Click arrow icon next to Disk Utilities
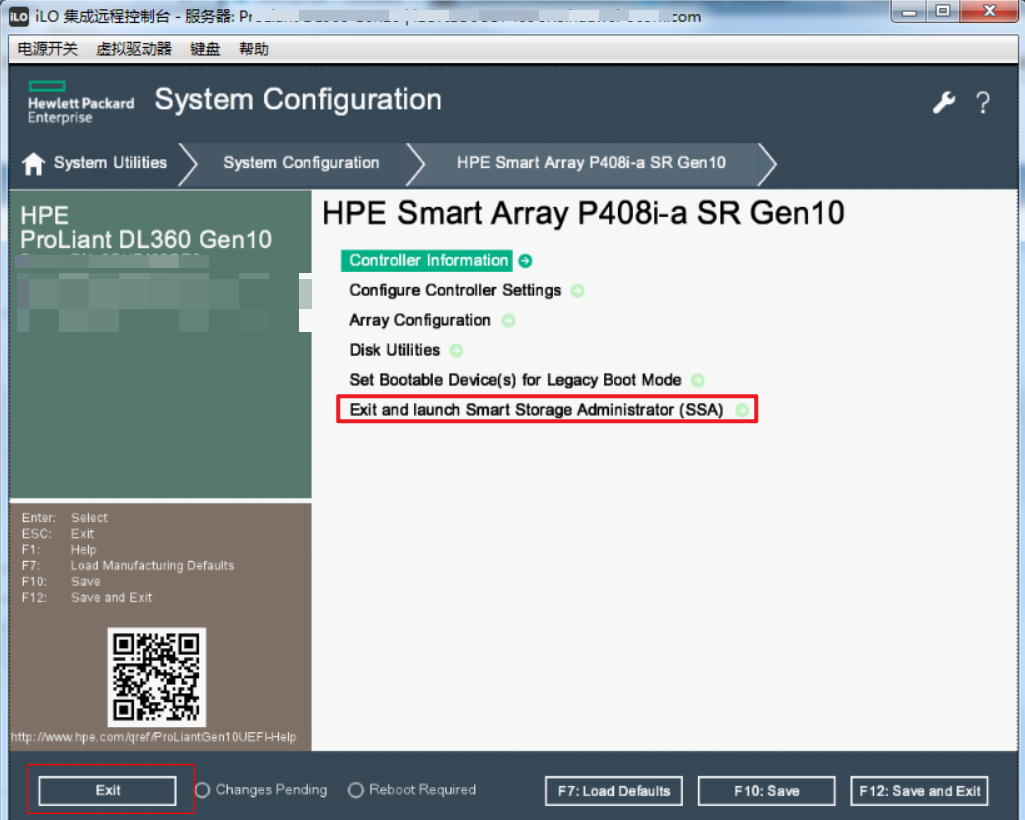1025x820 pixels. (x=456, y=350)
